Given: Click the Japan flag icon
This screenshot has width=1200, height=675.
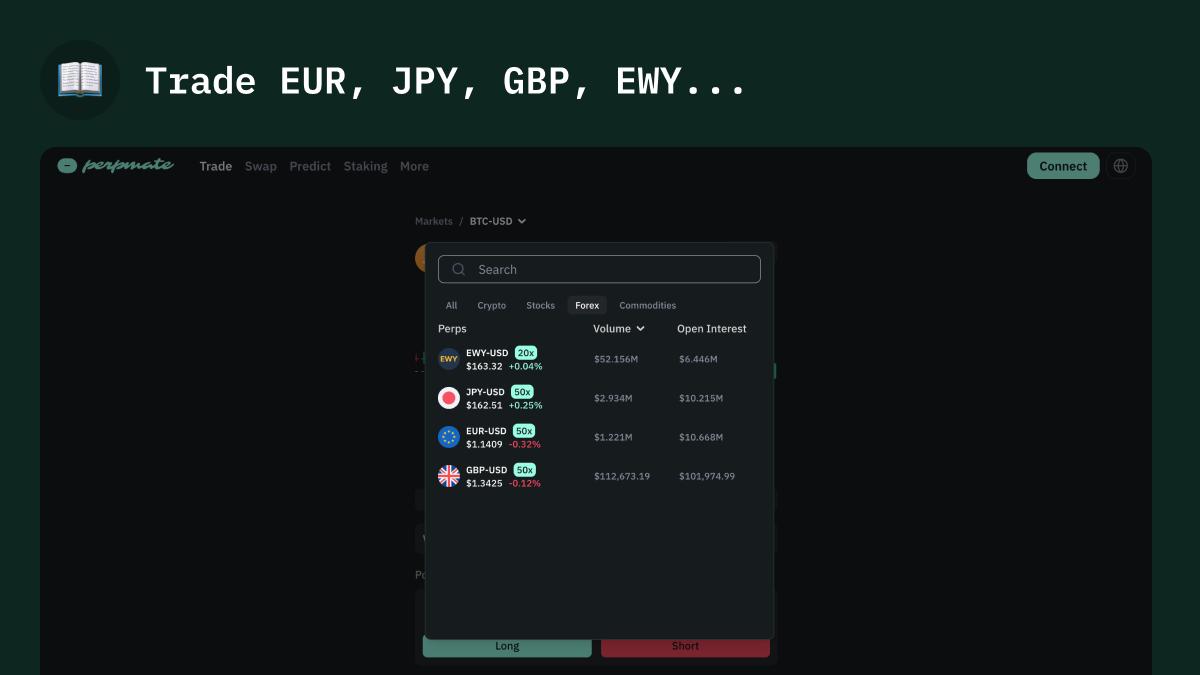Looking at the screenshot, I should pos(449,398).
